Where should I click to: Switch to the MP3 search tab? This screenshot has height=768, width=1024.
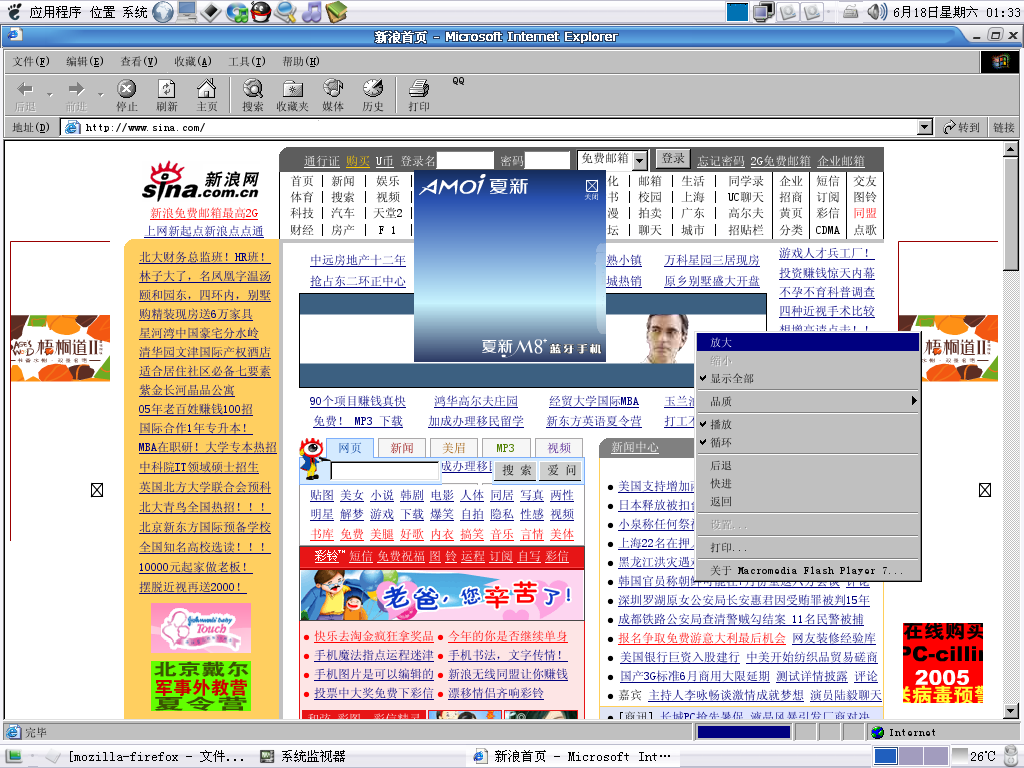[505, 448]
